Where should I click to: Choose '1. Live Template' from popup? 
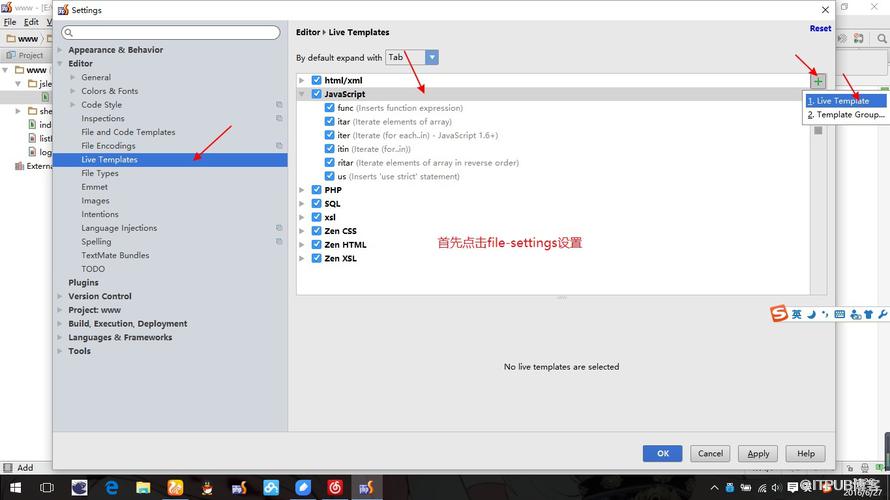coord(845,100)
